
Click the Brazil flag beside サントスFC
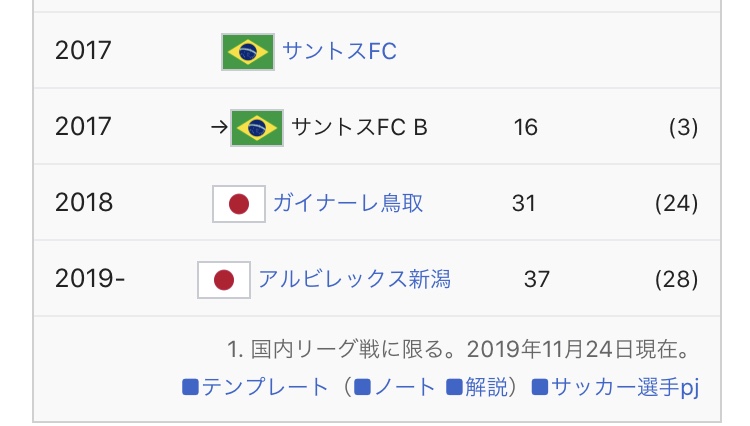point(247,51)
